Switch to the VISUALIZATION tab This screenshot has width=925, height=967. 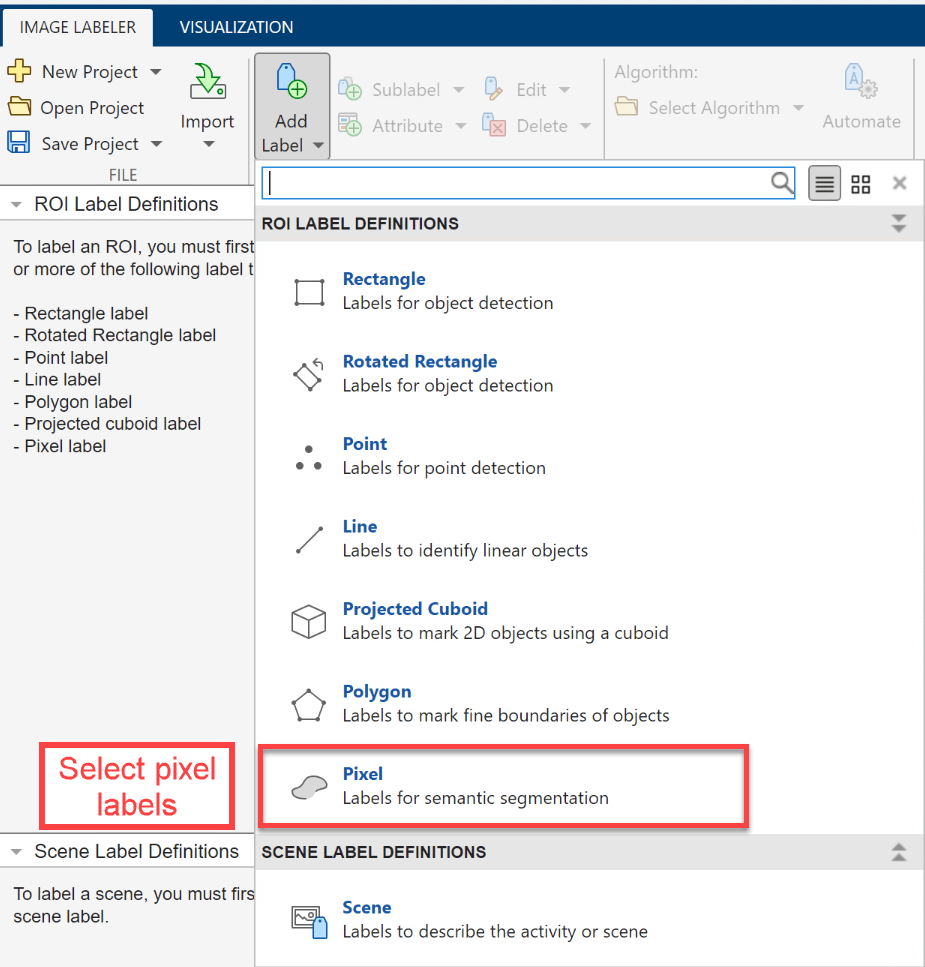click(236, 27)
